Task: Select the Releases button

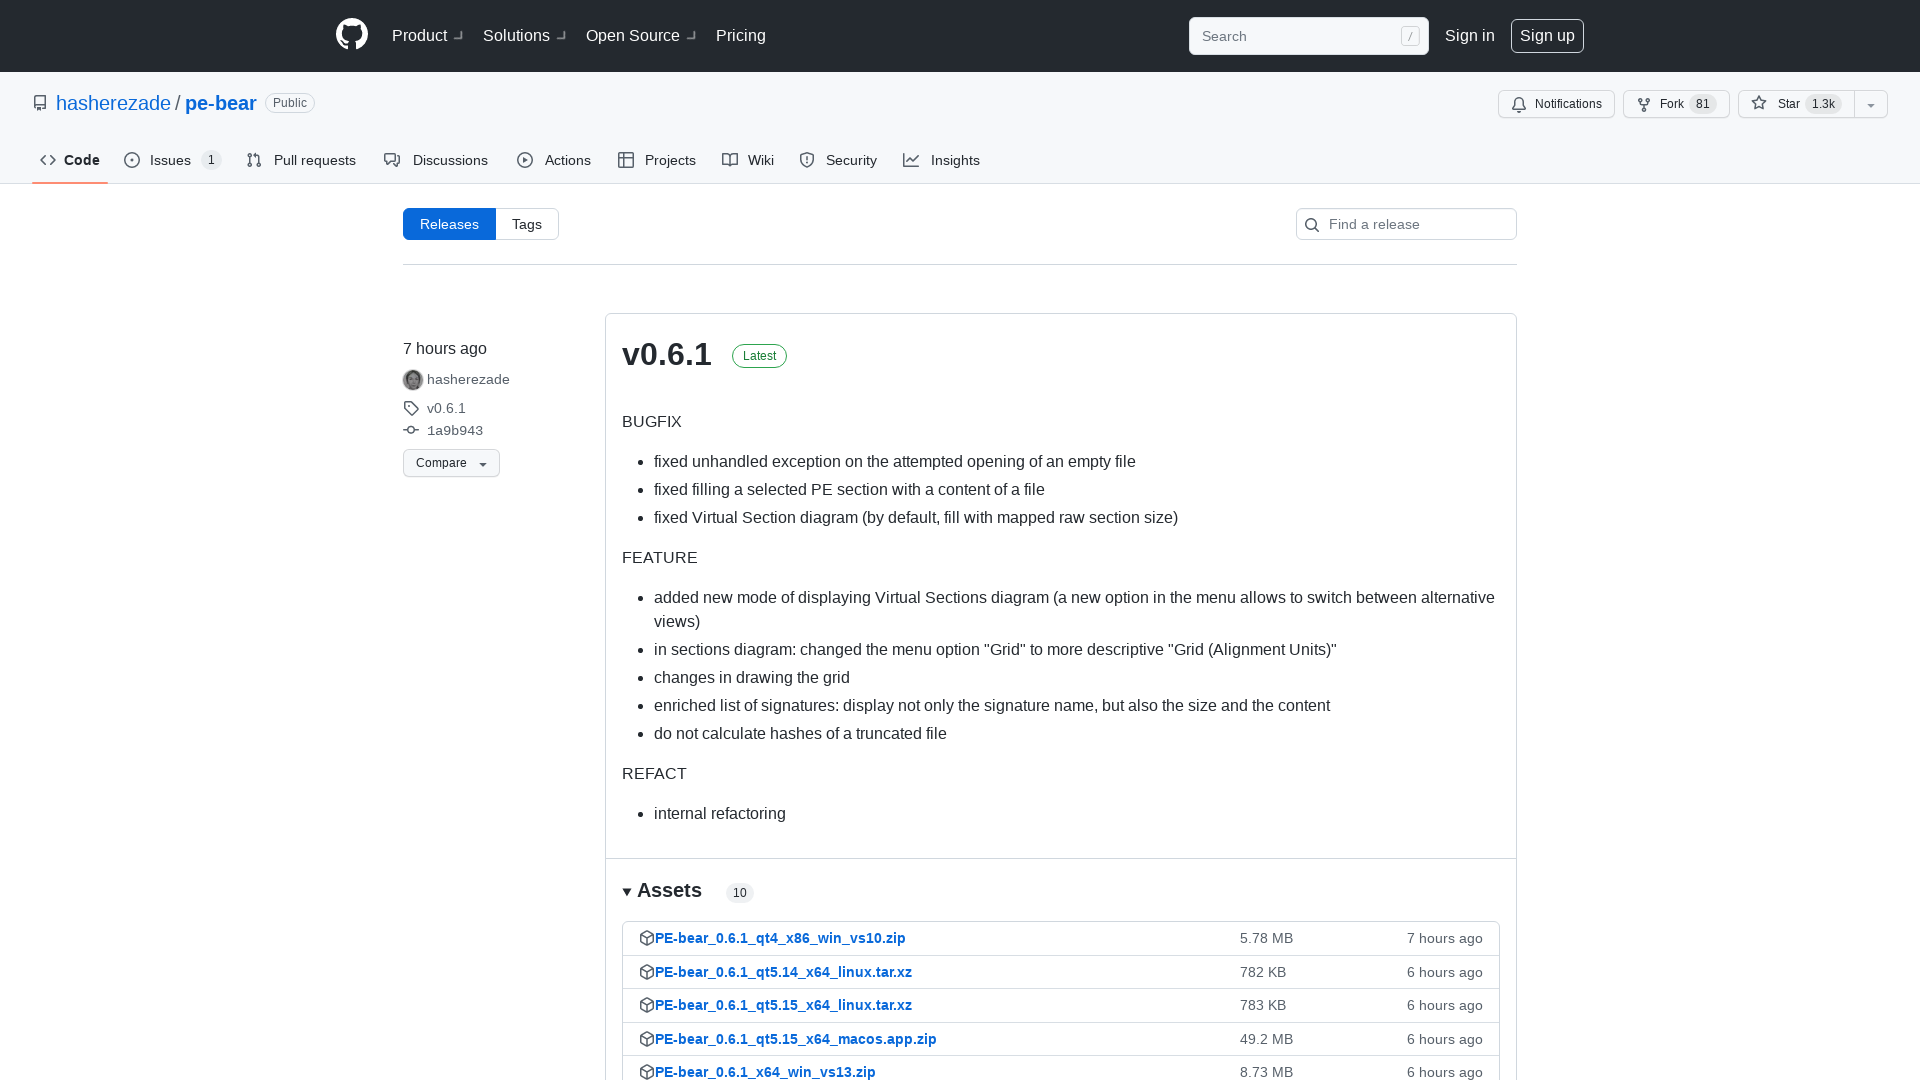Action: pos(449,224)
